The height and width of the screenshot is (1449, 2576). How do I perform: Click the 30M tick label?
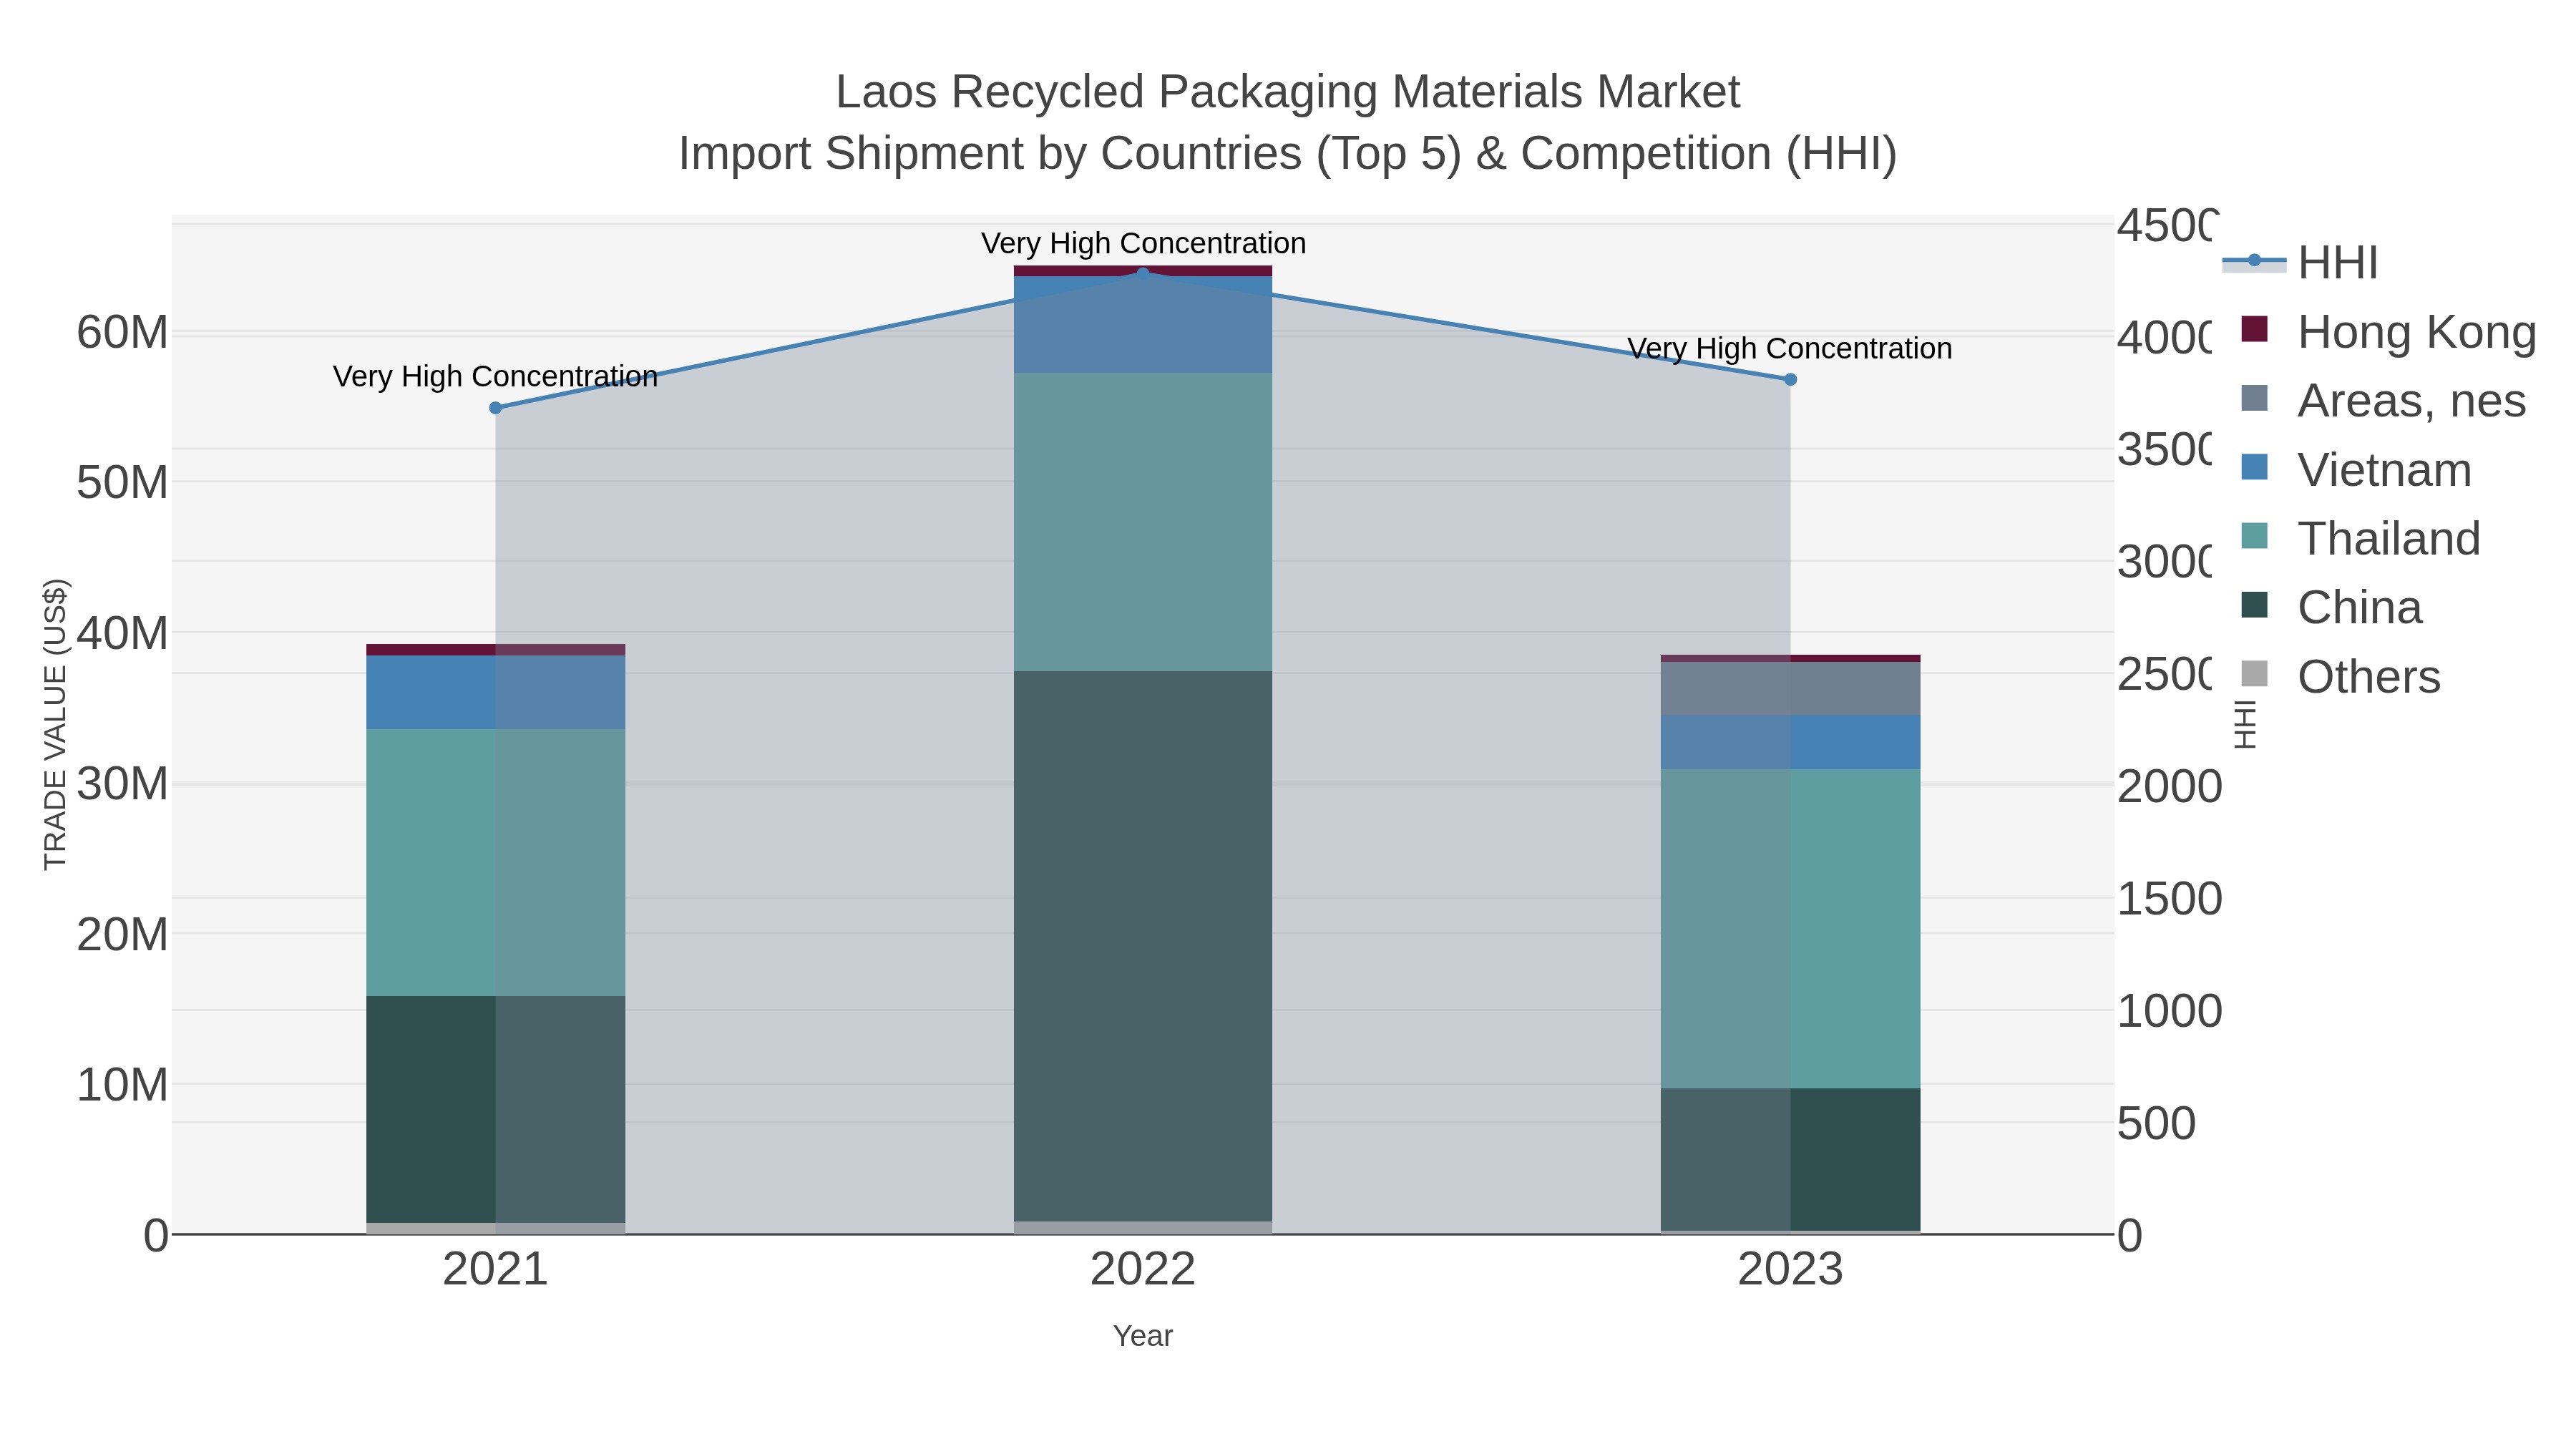[122, 784]
